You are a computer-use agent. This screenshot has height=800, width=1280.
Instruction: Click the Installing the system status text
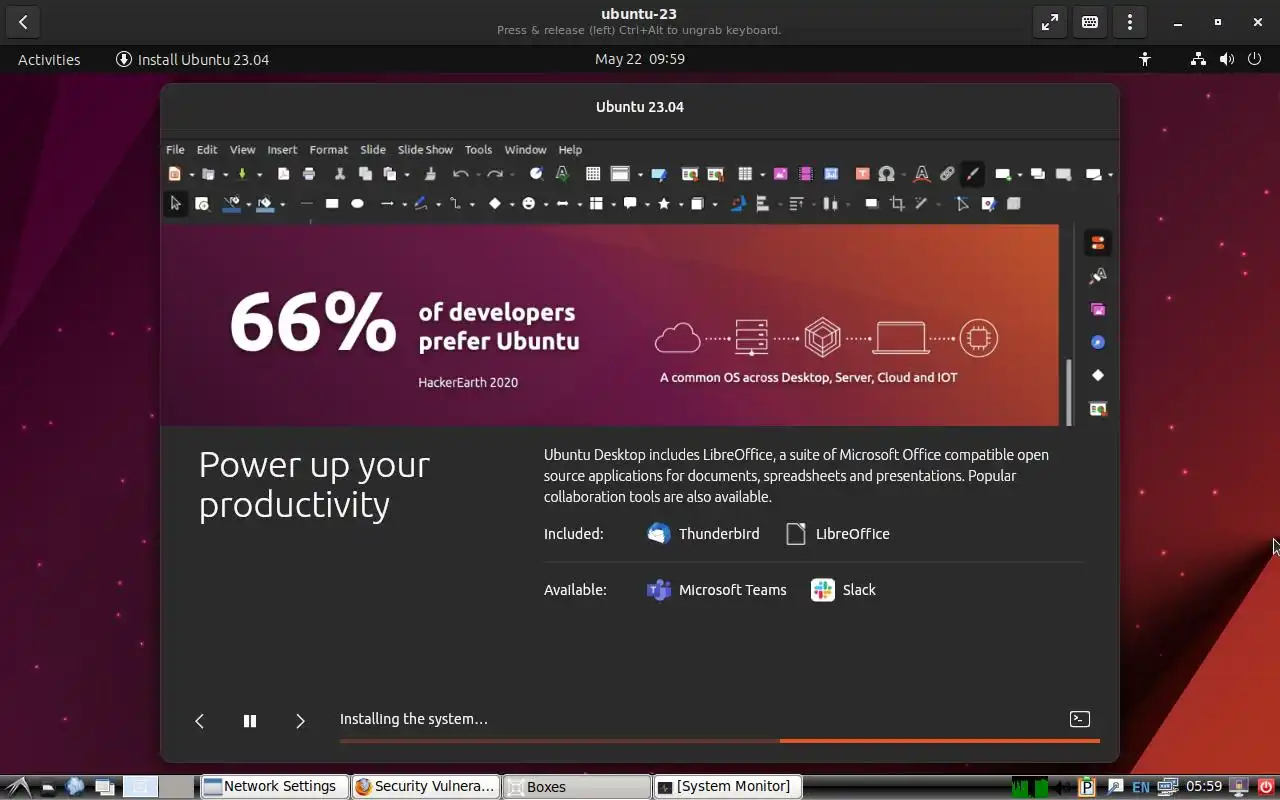[414, 719]
